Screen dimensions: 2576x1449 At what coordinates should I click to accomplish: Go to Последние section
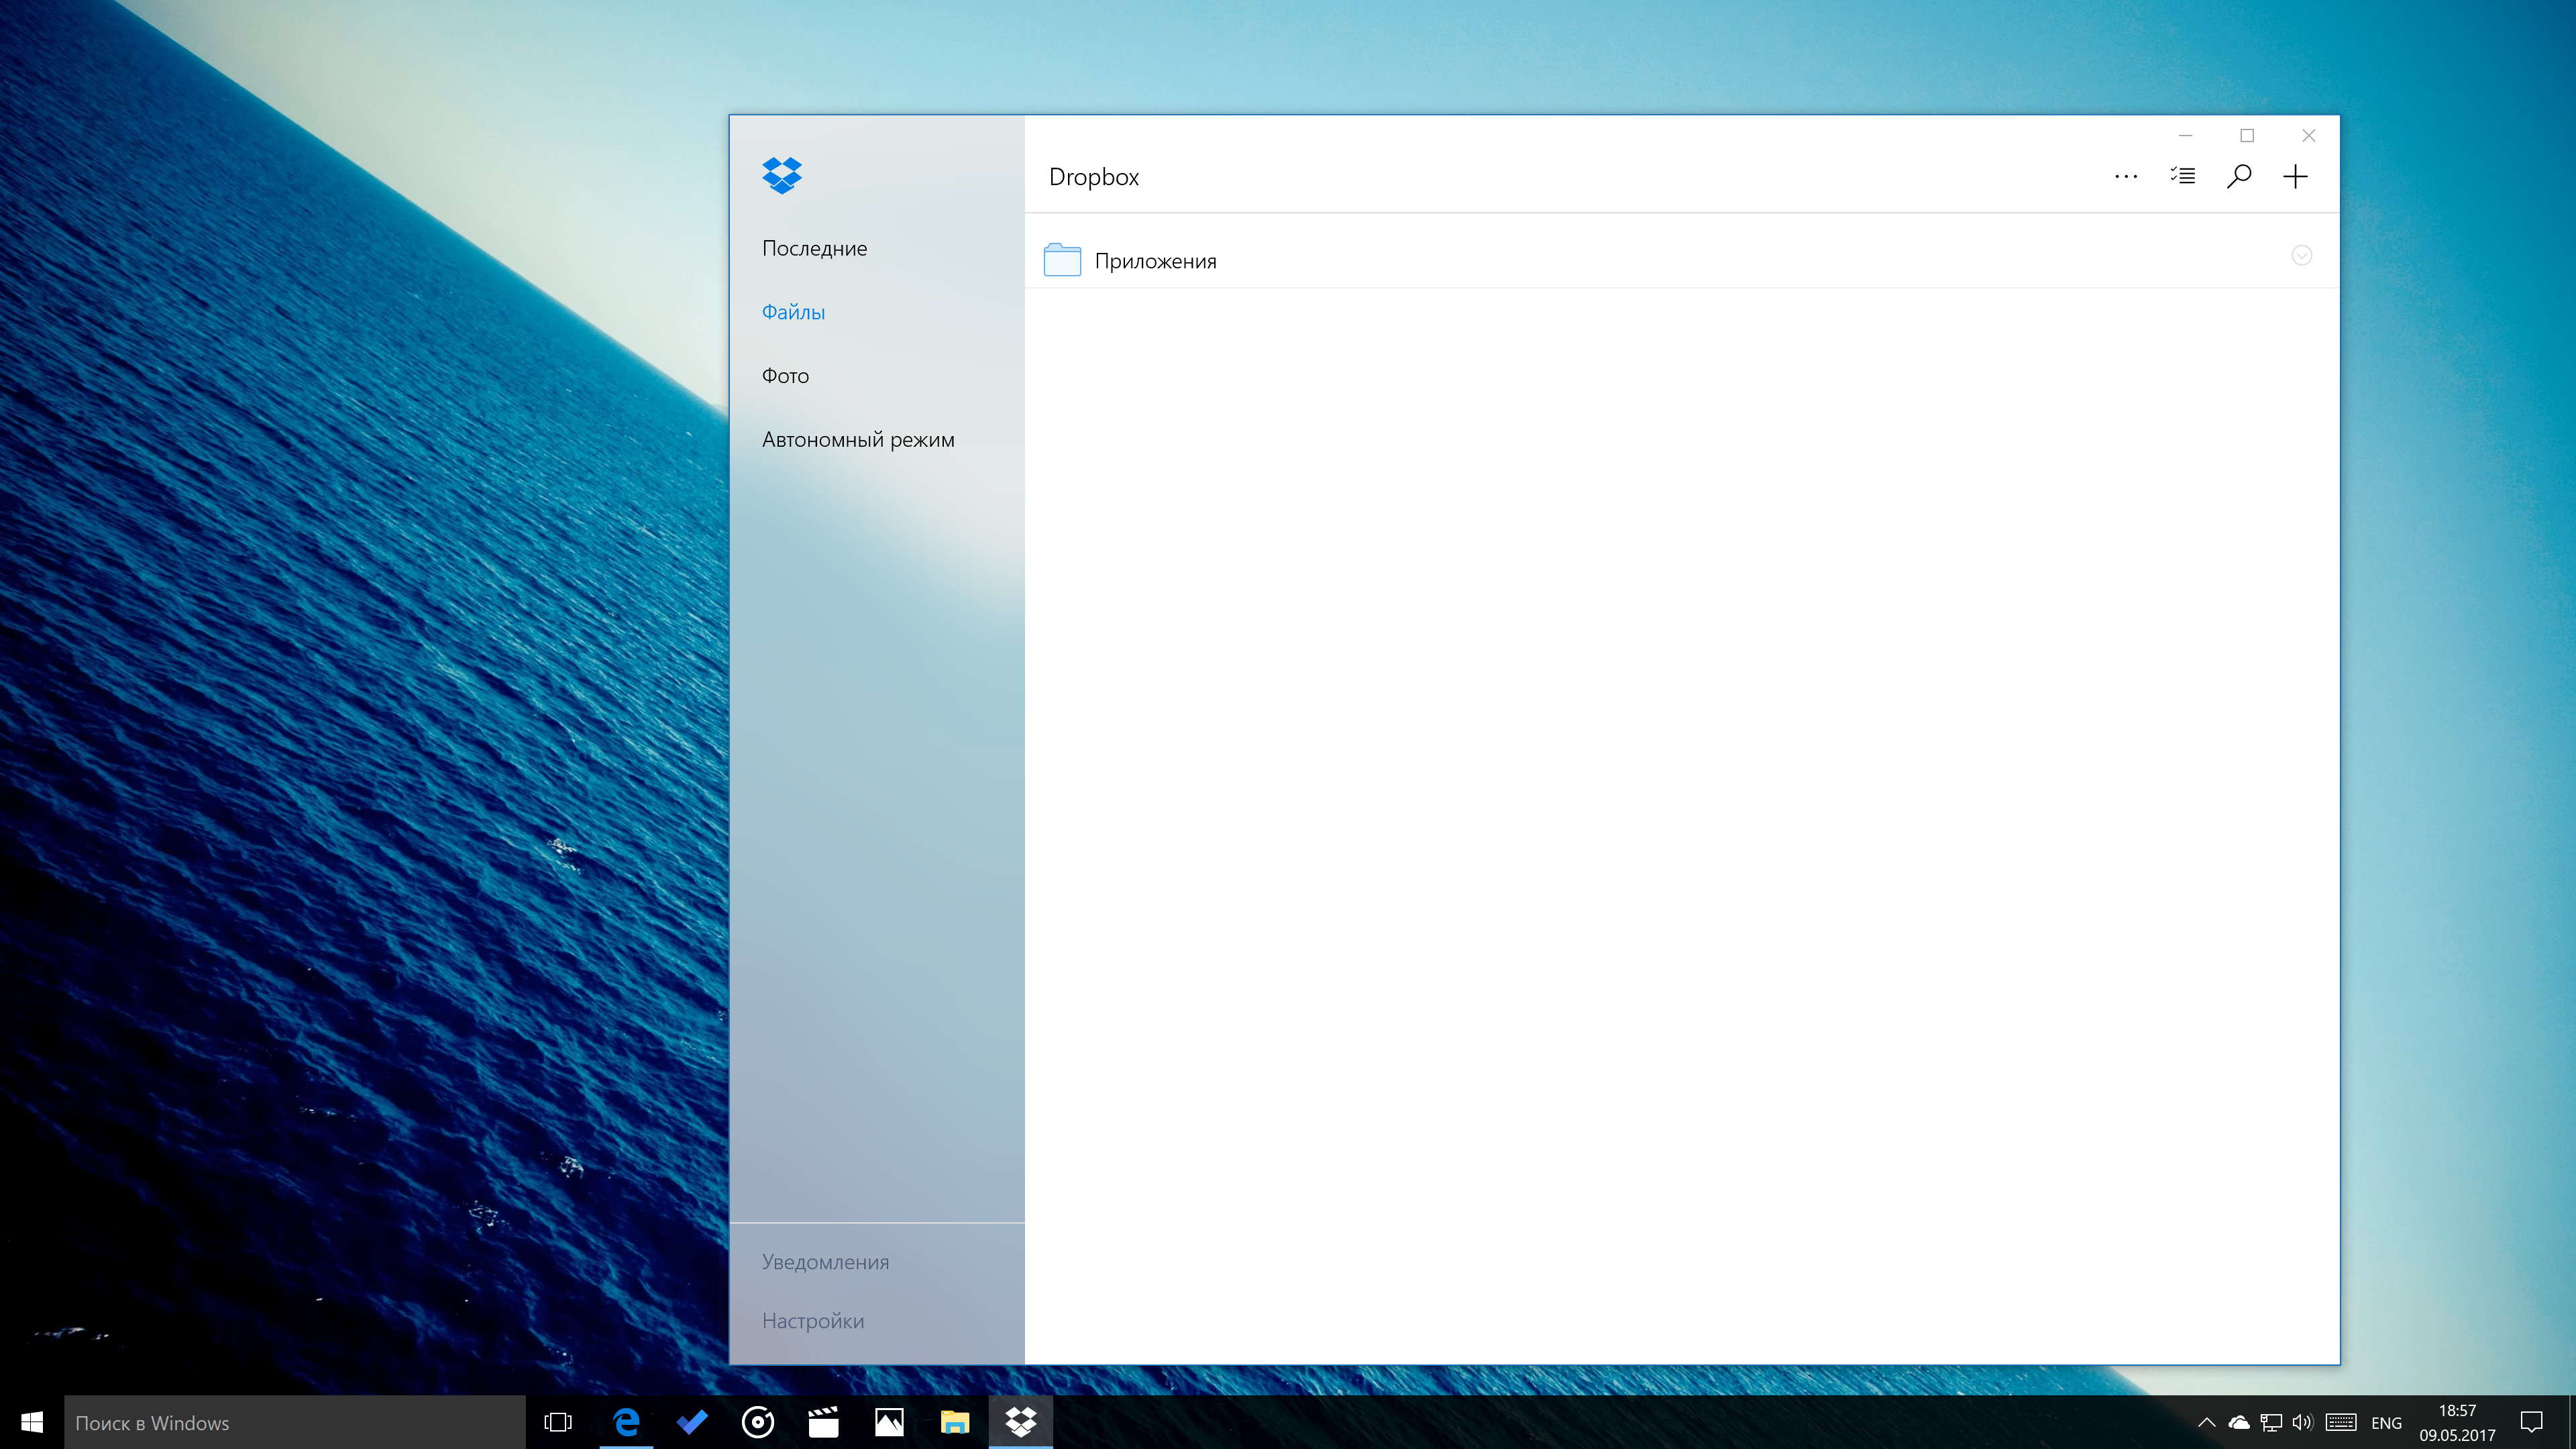tap(814, 248)
